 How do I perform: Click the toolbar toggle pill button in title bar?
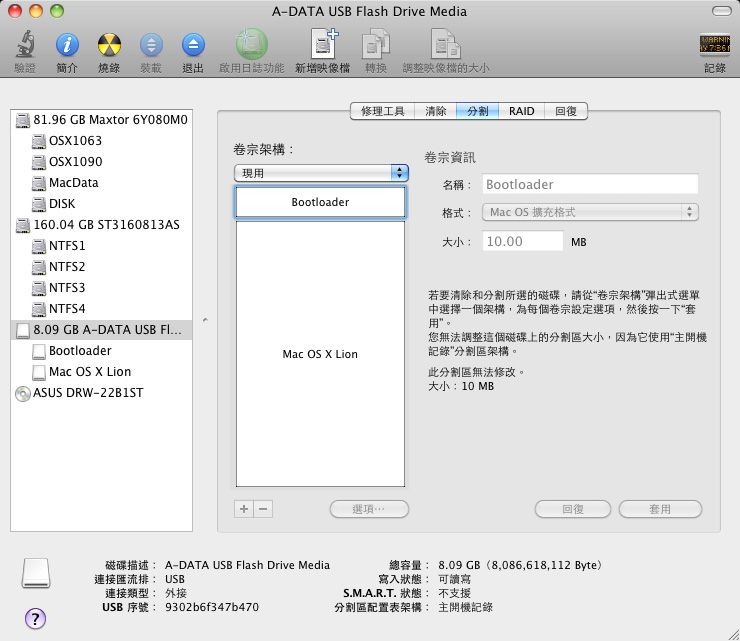point(721,11)
